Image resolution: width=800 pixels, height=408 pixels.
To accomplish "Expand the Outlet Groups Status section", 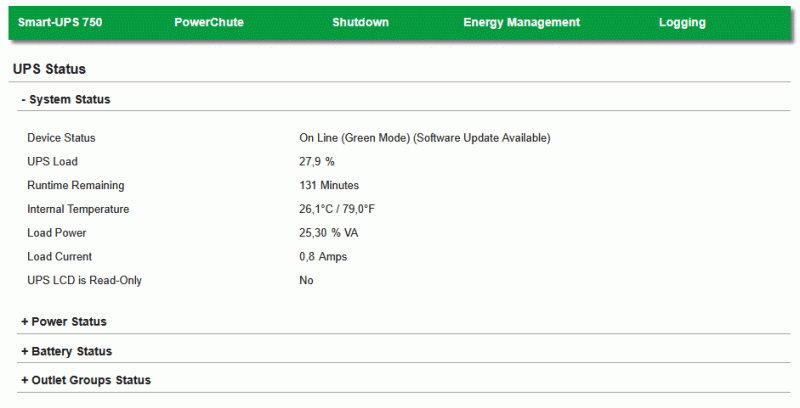I will [x=86, y=380].
